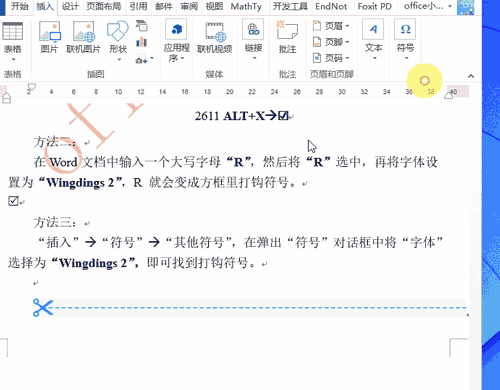The width and height of the screenshot is (500, 390).
Task: Click the 页眉 header icon
Action: click(317, 25)
